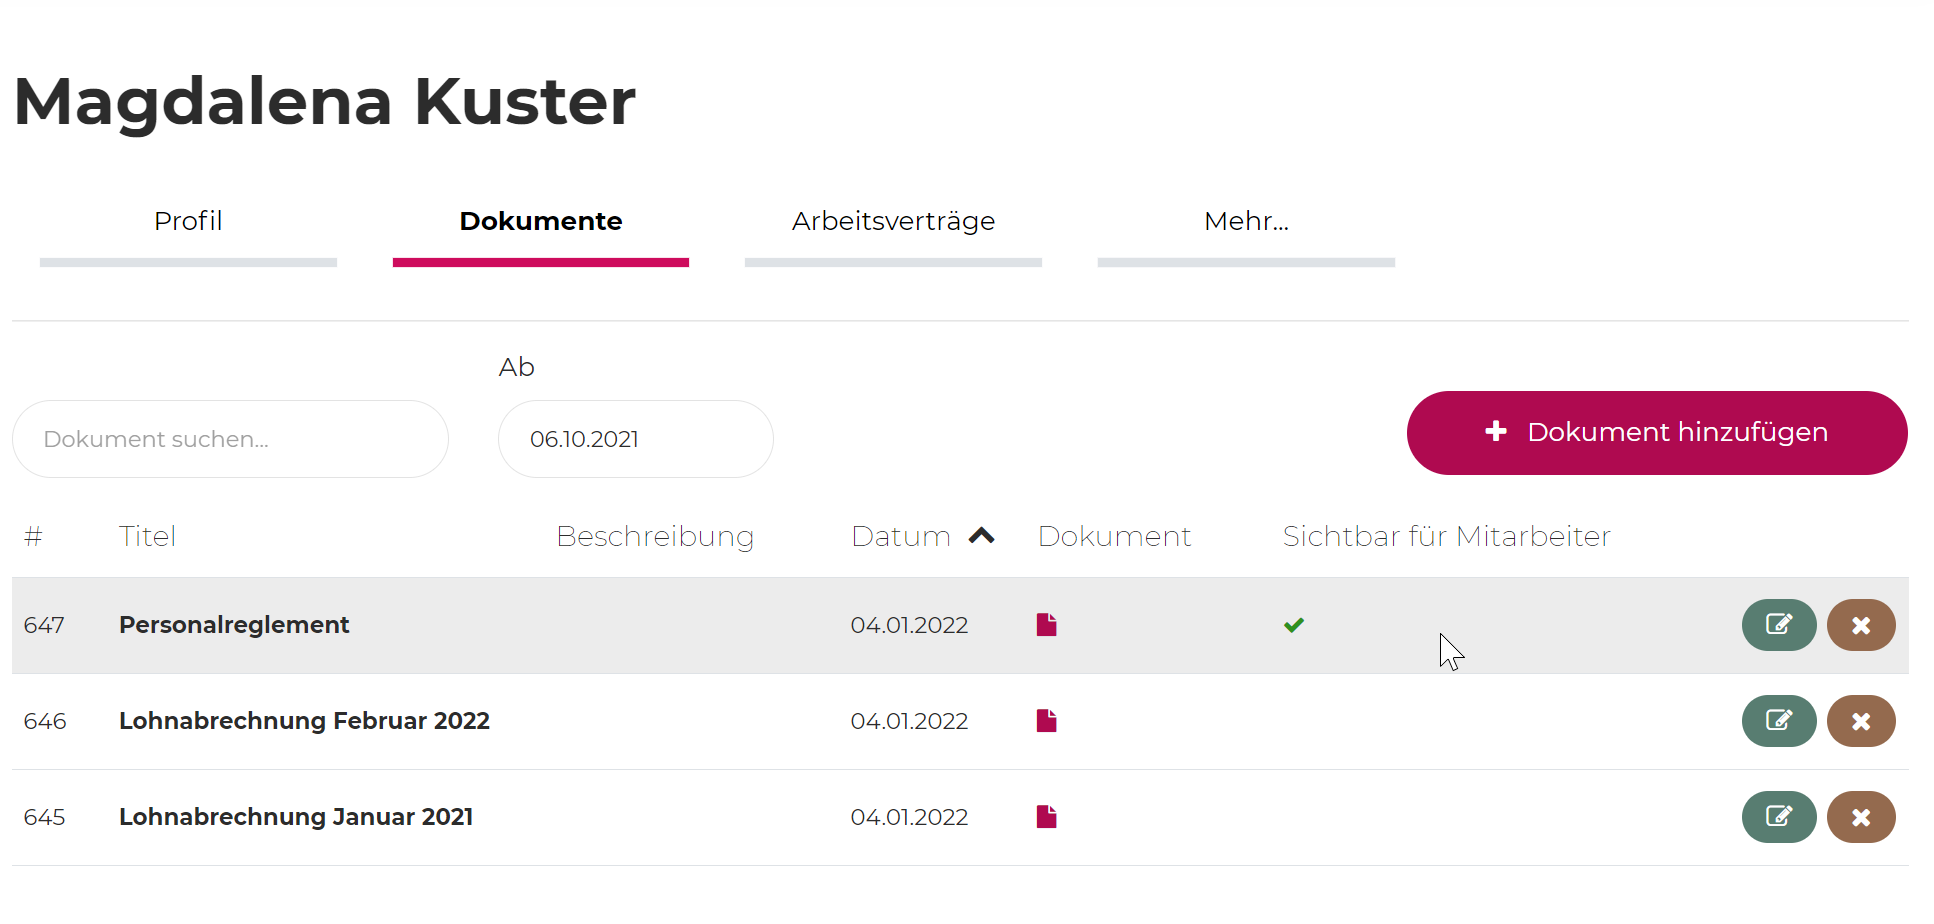Sort by Sichtbar für Mitarbeiter column
The height and width of the screenshot is (924, 1934).
click(1445, 536)
